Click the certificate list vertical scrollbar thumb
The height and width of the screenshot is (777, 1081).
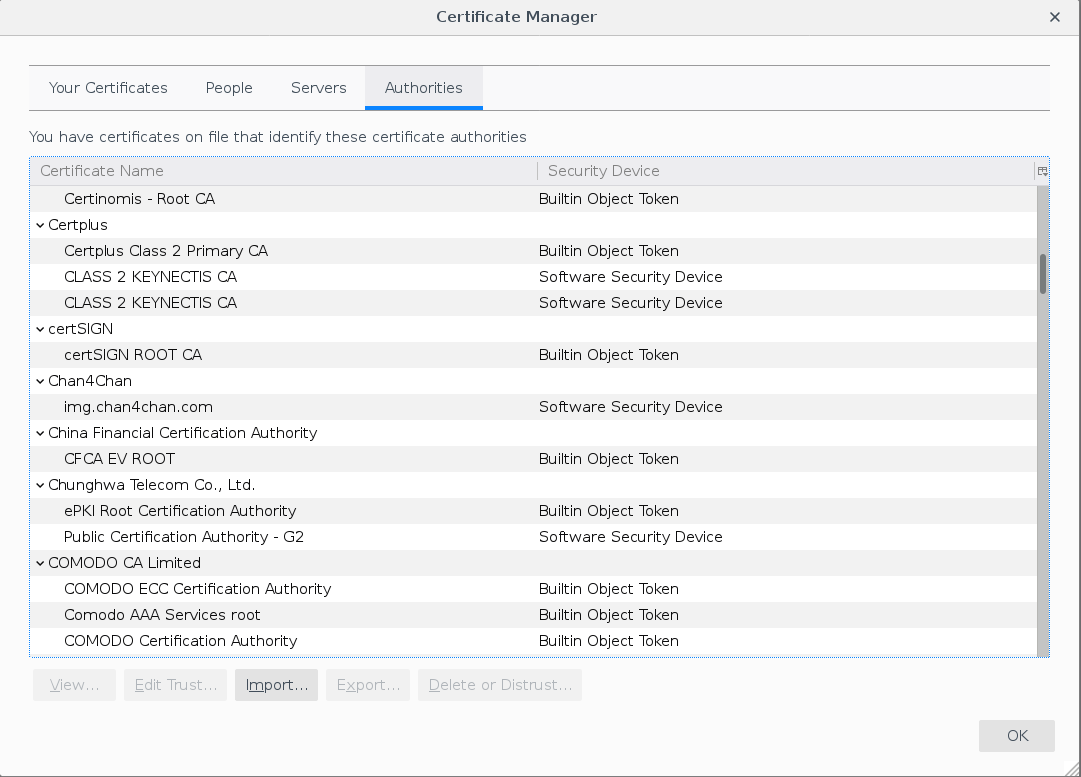pyautogui.click(x=1043, y=274)
